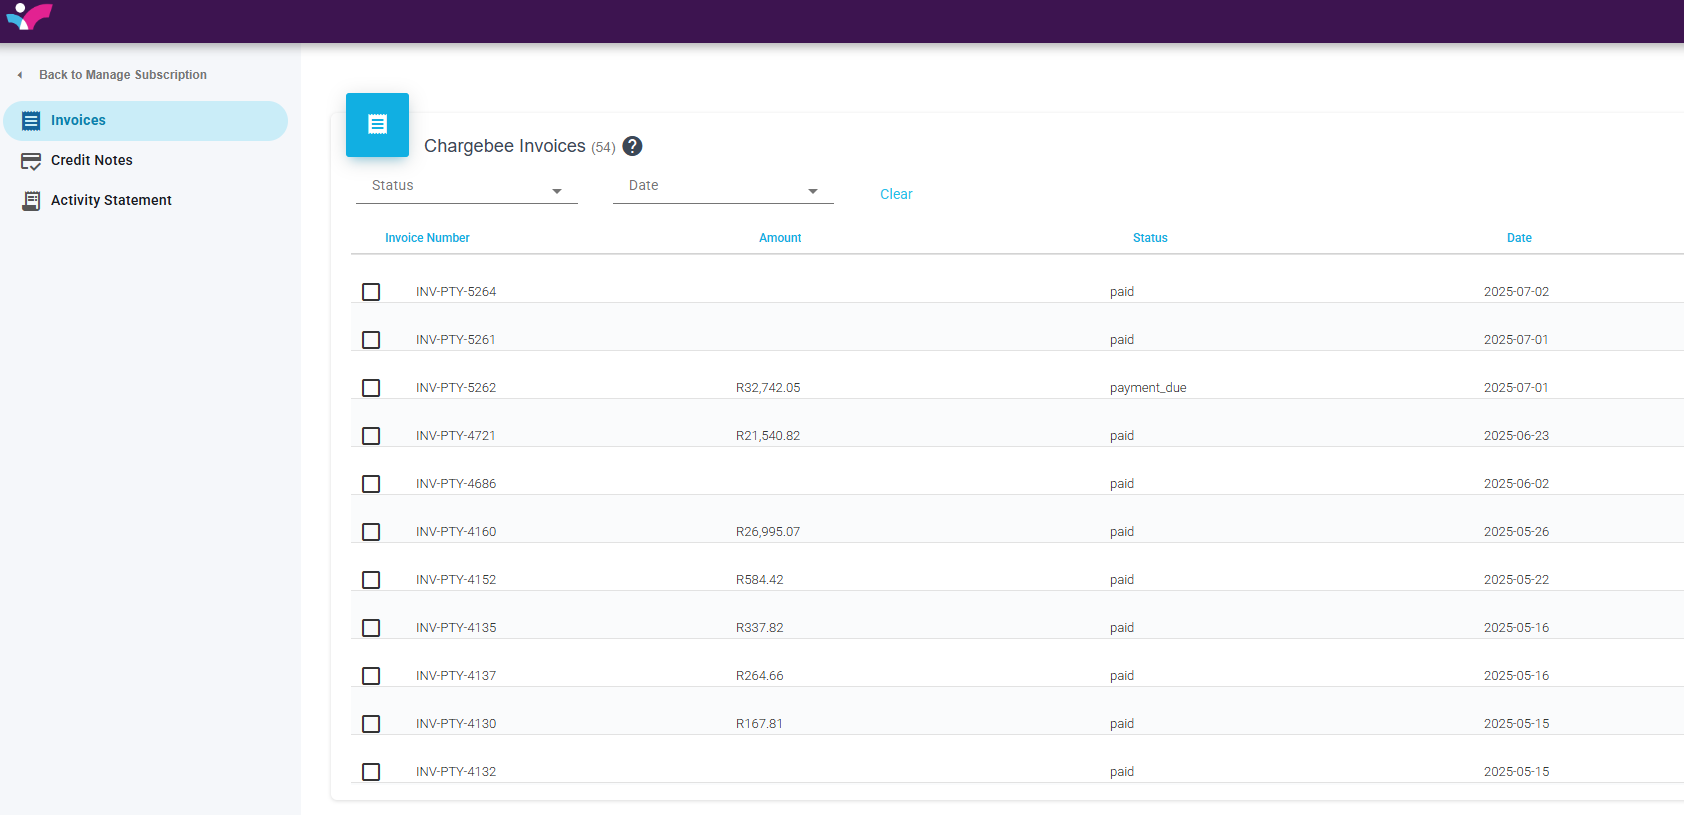The image size is (1684, 815).
Task: Check the box next to INV-PTY-4160
Action: point(371,532)
